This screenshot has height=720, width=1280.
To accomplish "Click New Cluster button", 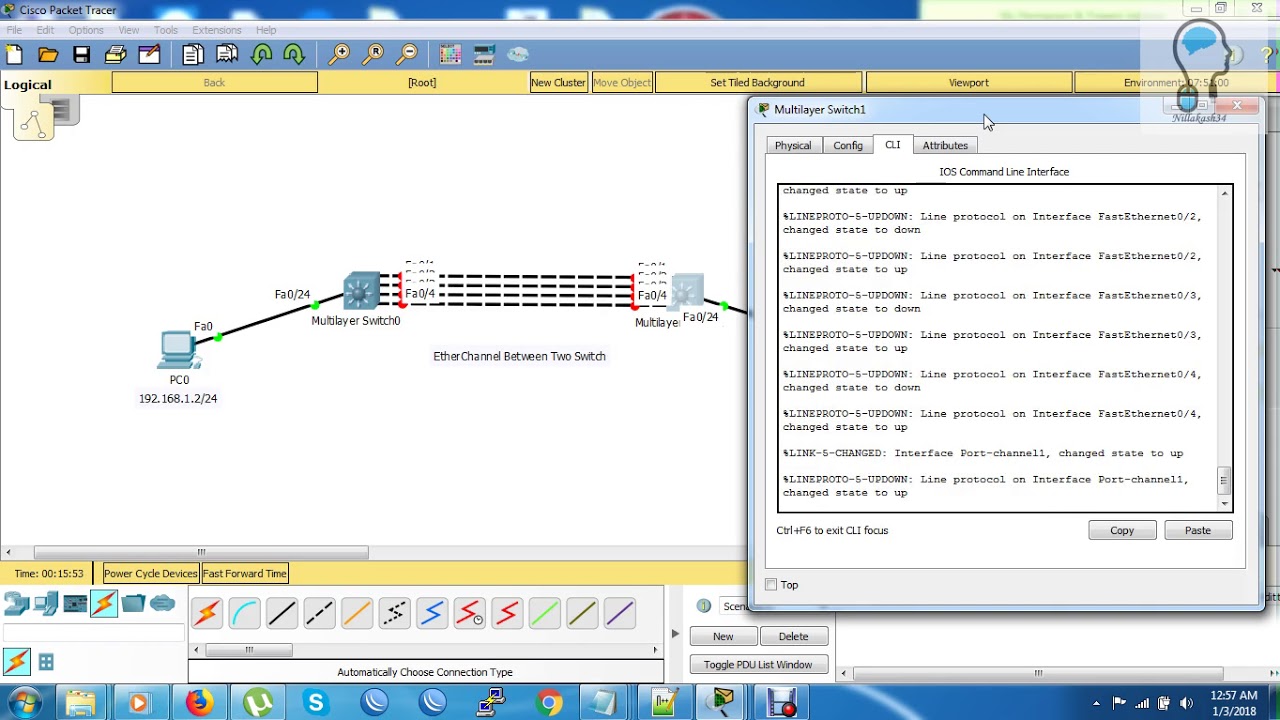I will coord(558,83).
